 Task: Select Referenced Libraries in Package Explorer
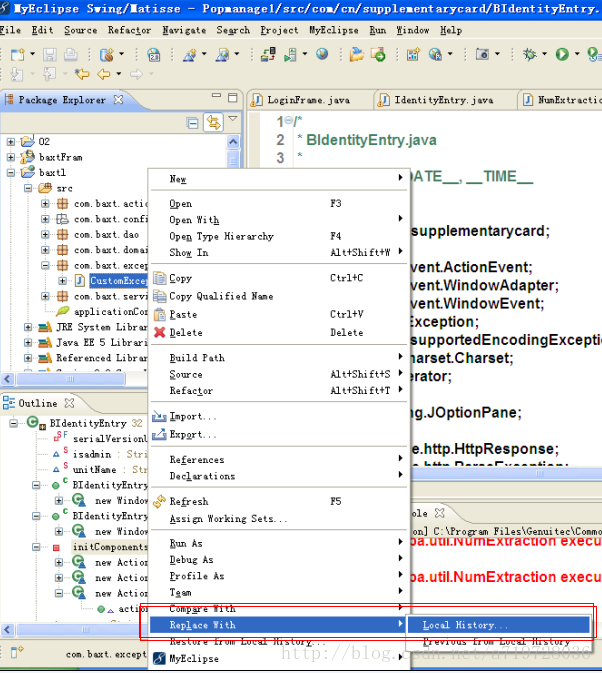click(101, 358)
